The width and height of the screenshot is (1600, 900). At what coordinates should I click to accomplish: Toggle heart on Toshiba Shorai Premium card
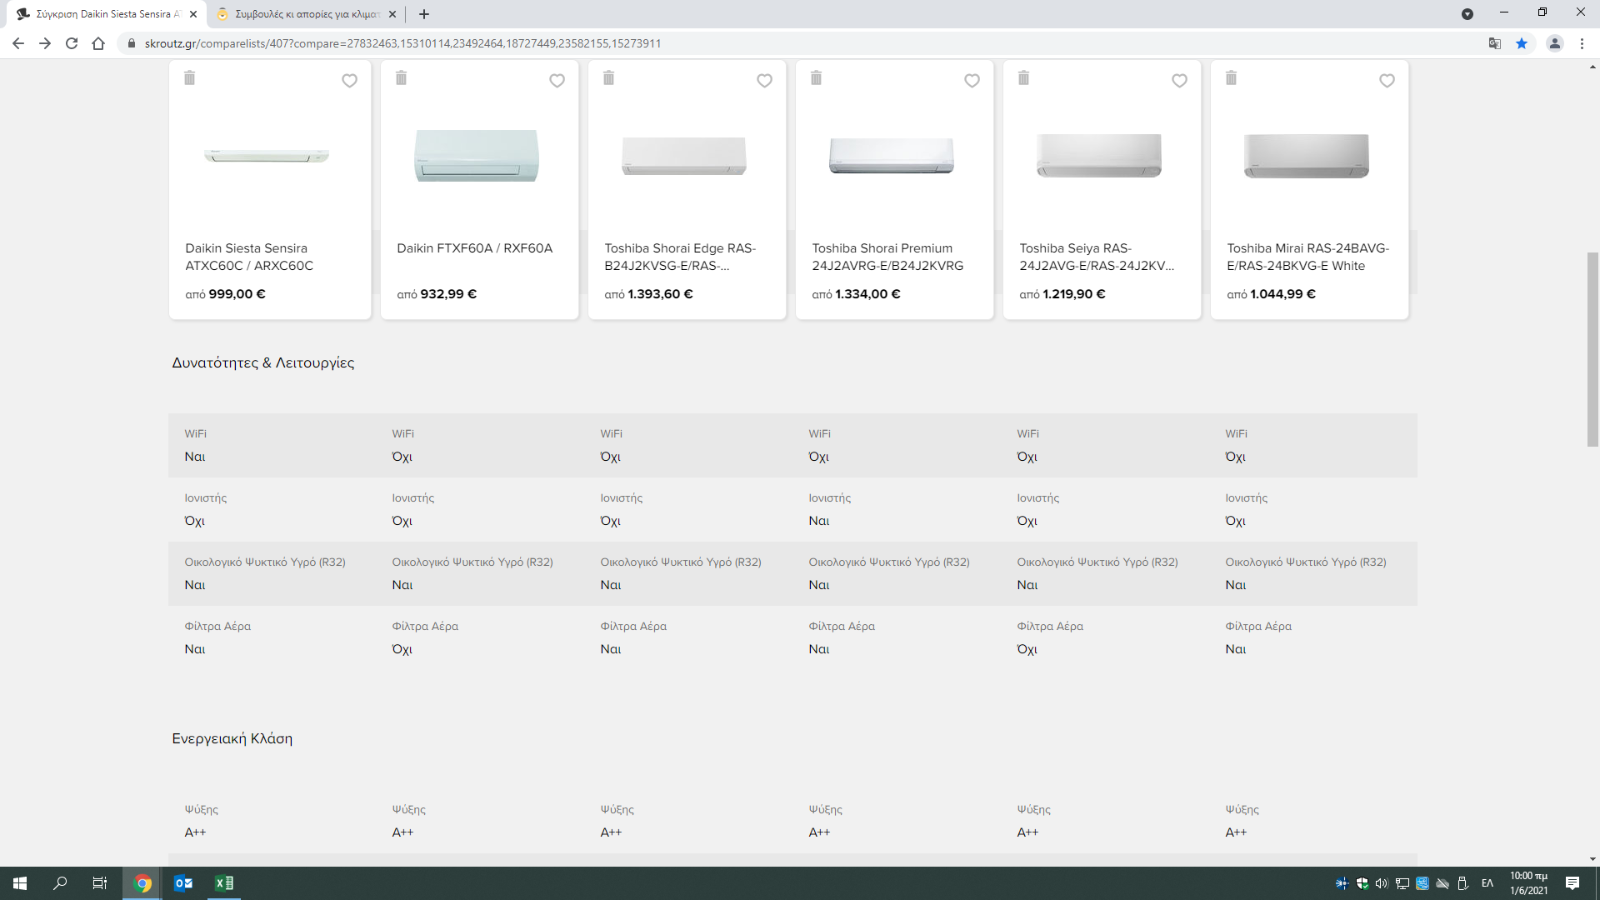click(x=972, y=81)
